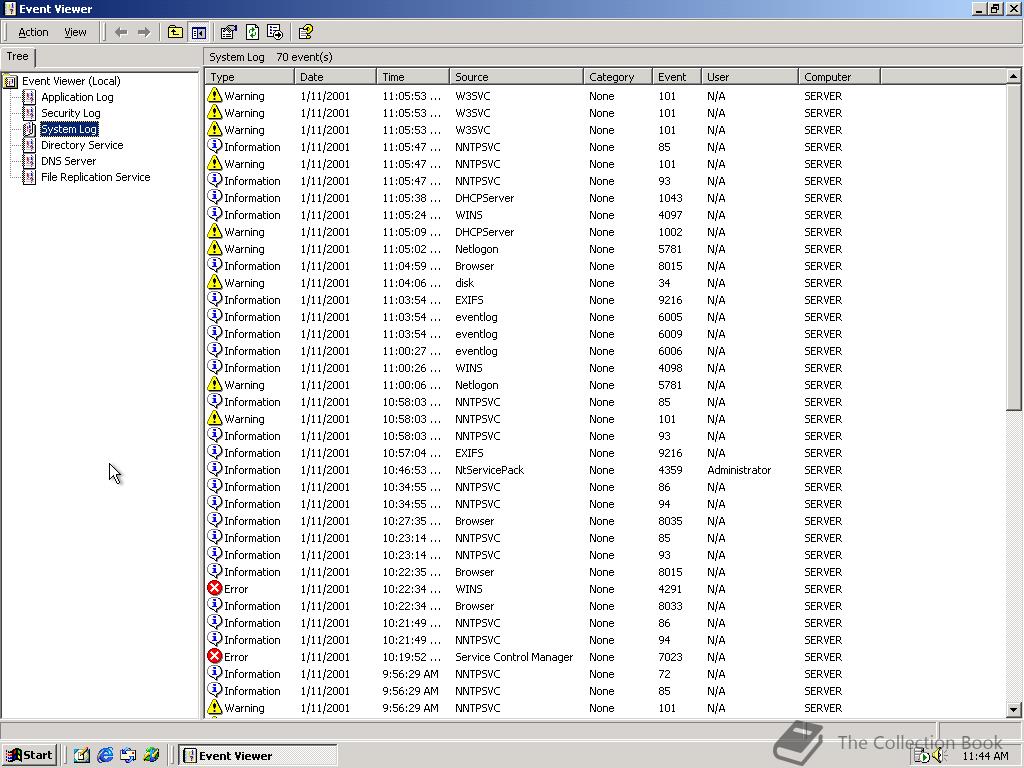The height and width of the screenshot is (768, 1024).
Task: Click the vertical scrollbar thumb
Action: (1013, 248)
